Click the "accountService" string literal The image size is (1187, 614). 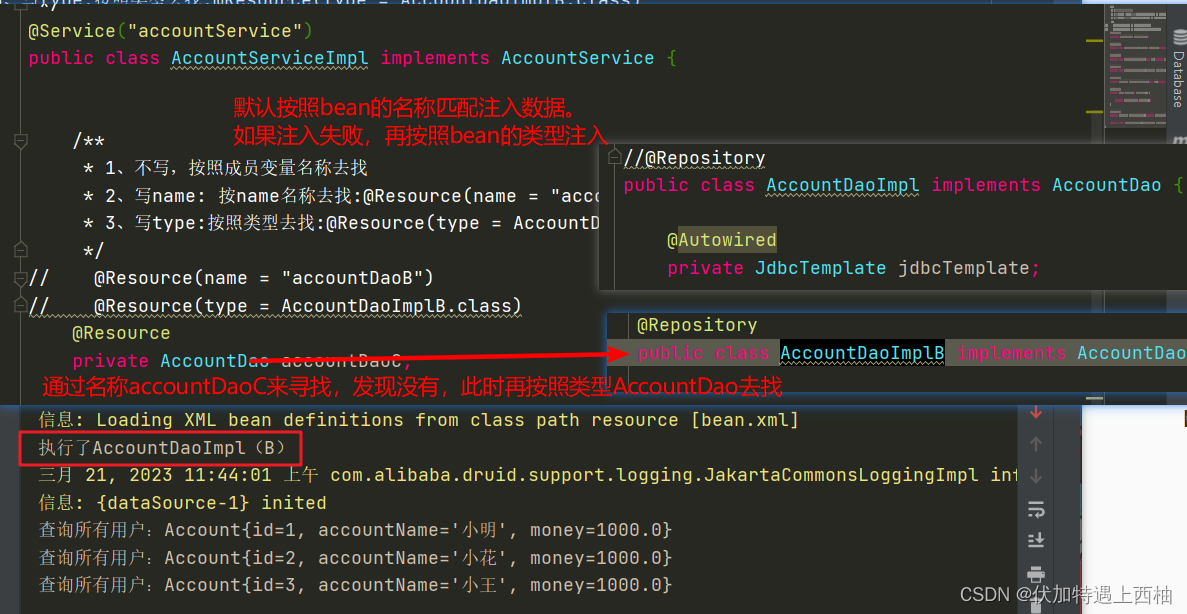click(215, 31)
